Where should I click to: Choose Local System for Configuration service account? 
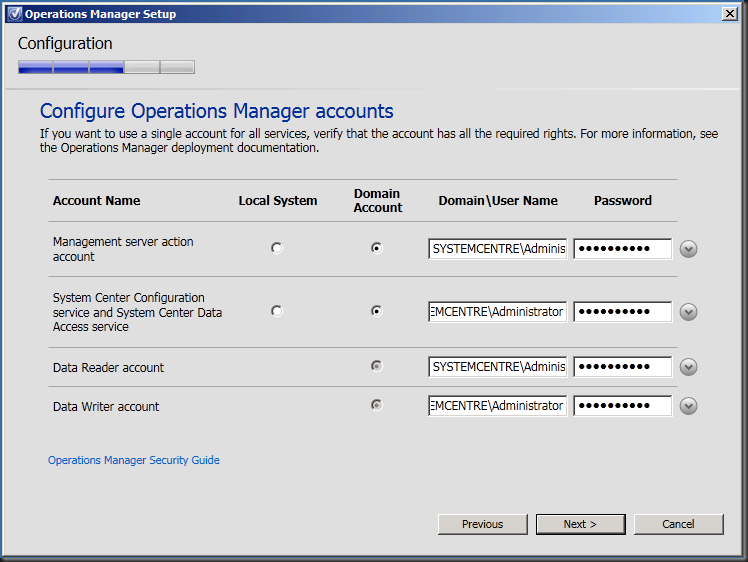pos(277,311)
